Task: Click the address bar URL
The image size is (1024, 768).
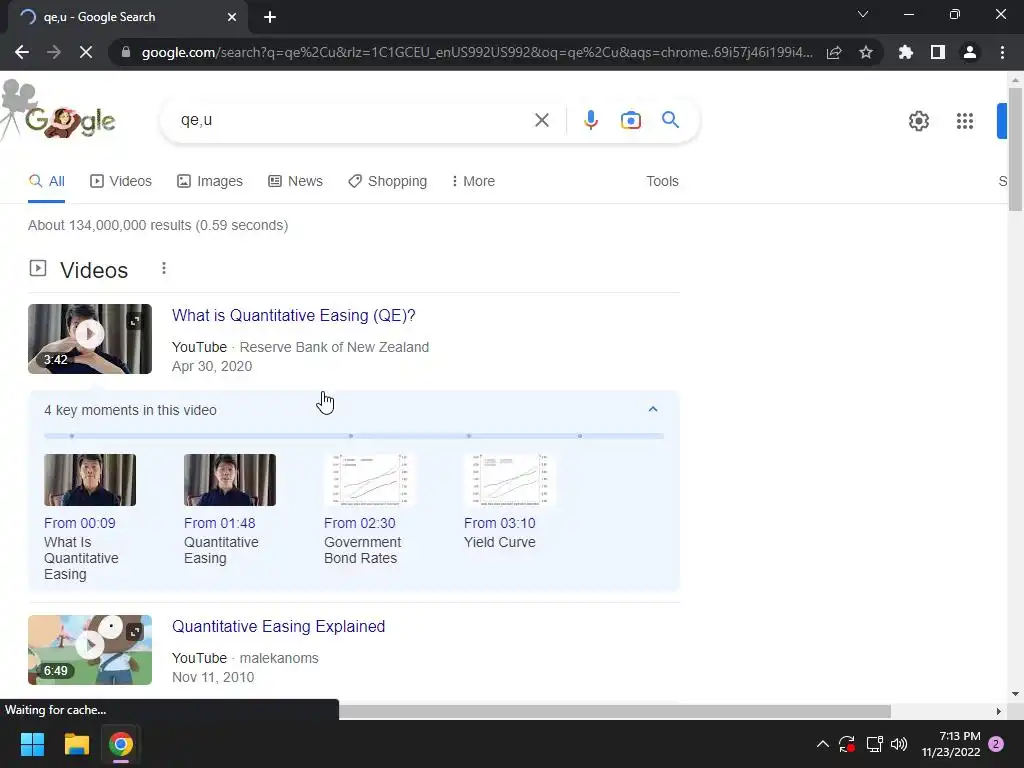Action: click(x=477, y=52)
